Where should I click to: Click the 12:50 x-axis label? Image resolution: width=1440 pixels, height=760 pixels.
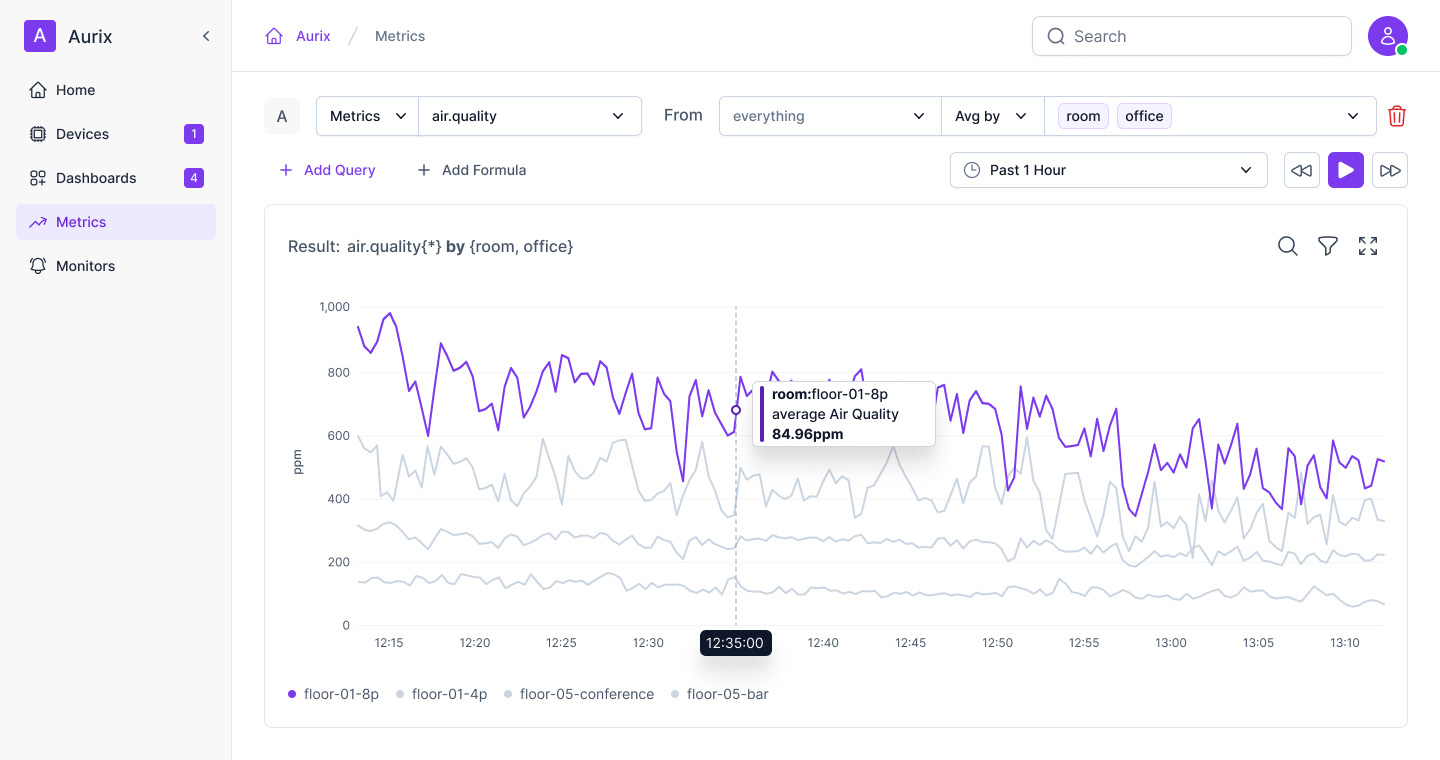click(997, 643)
